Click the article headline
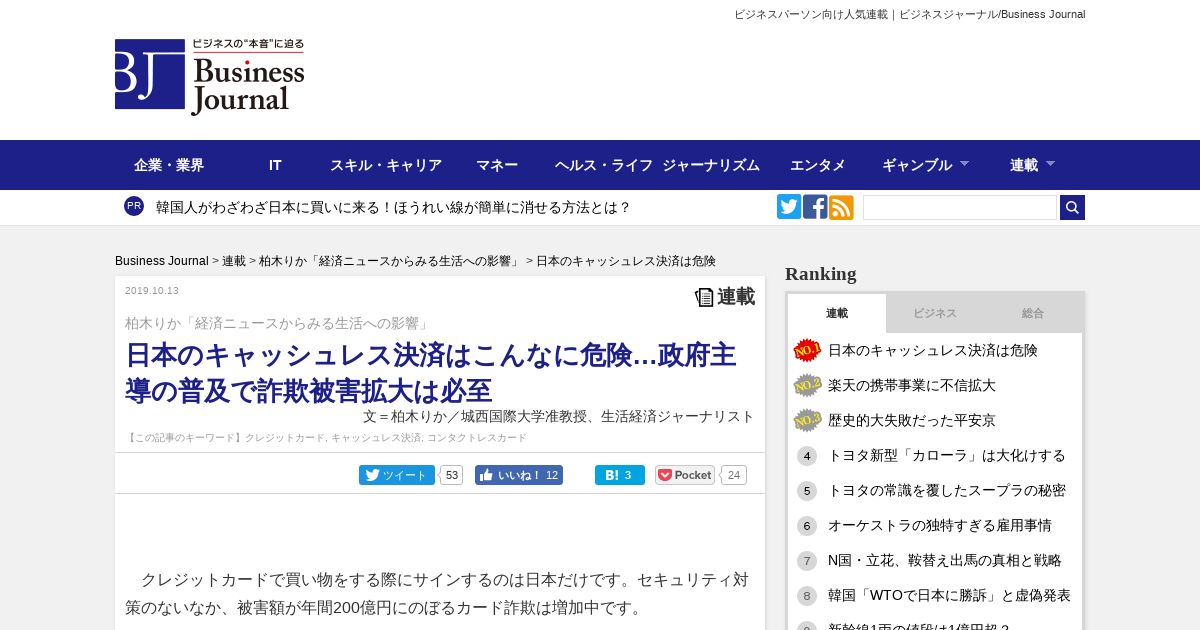This screenshot has width=1200, height=630. tap(431, 373)
